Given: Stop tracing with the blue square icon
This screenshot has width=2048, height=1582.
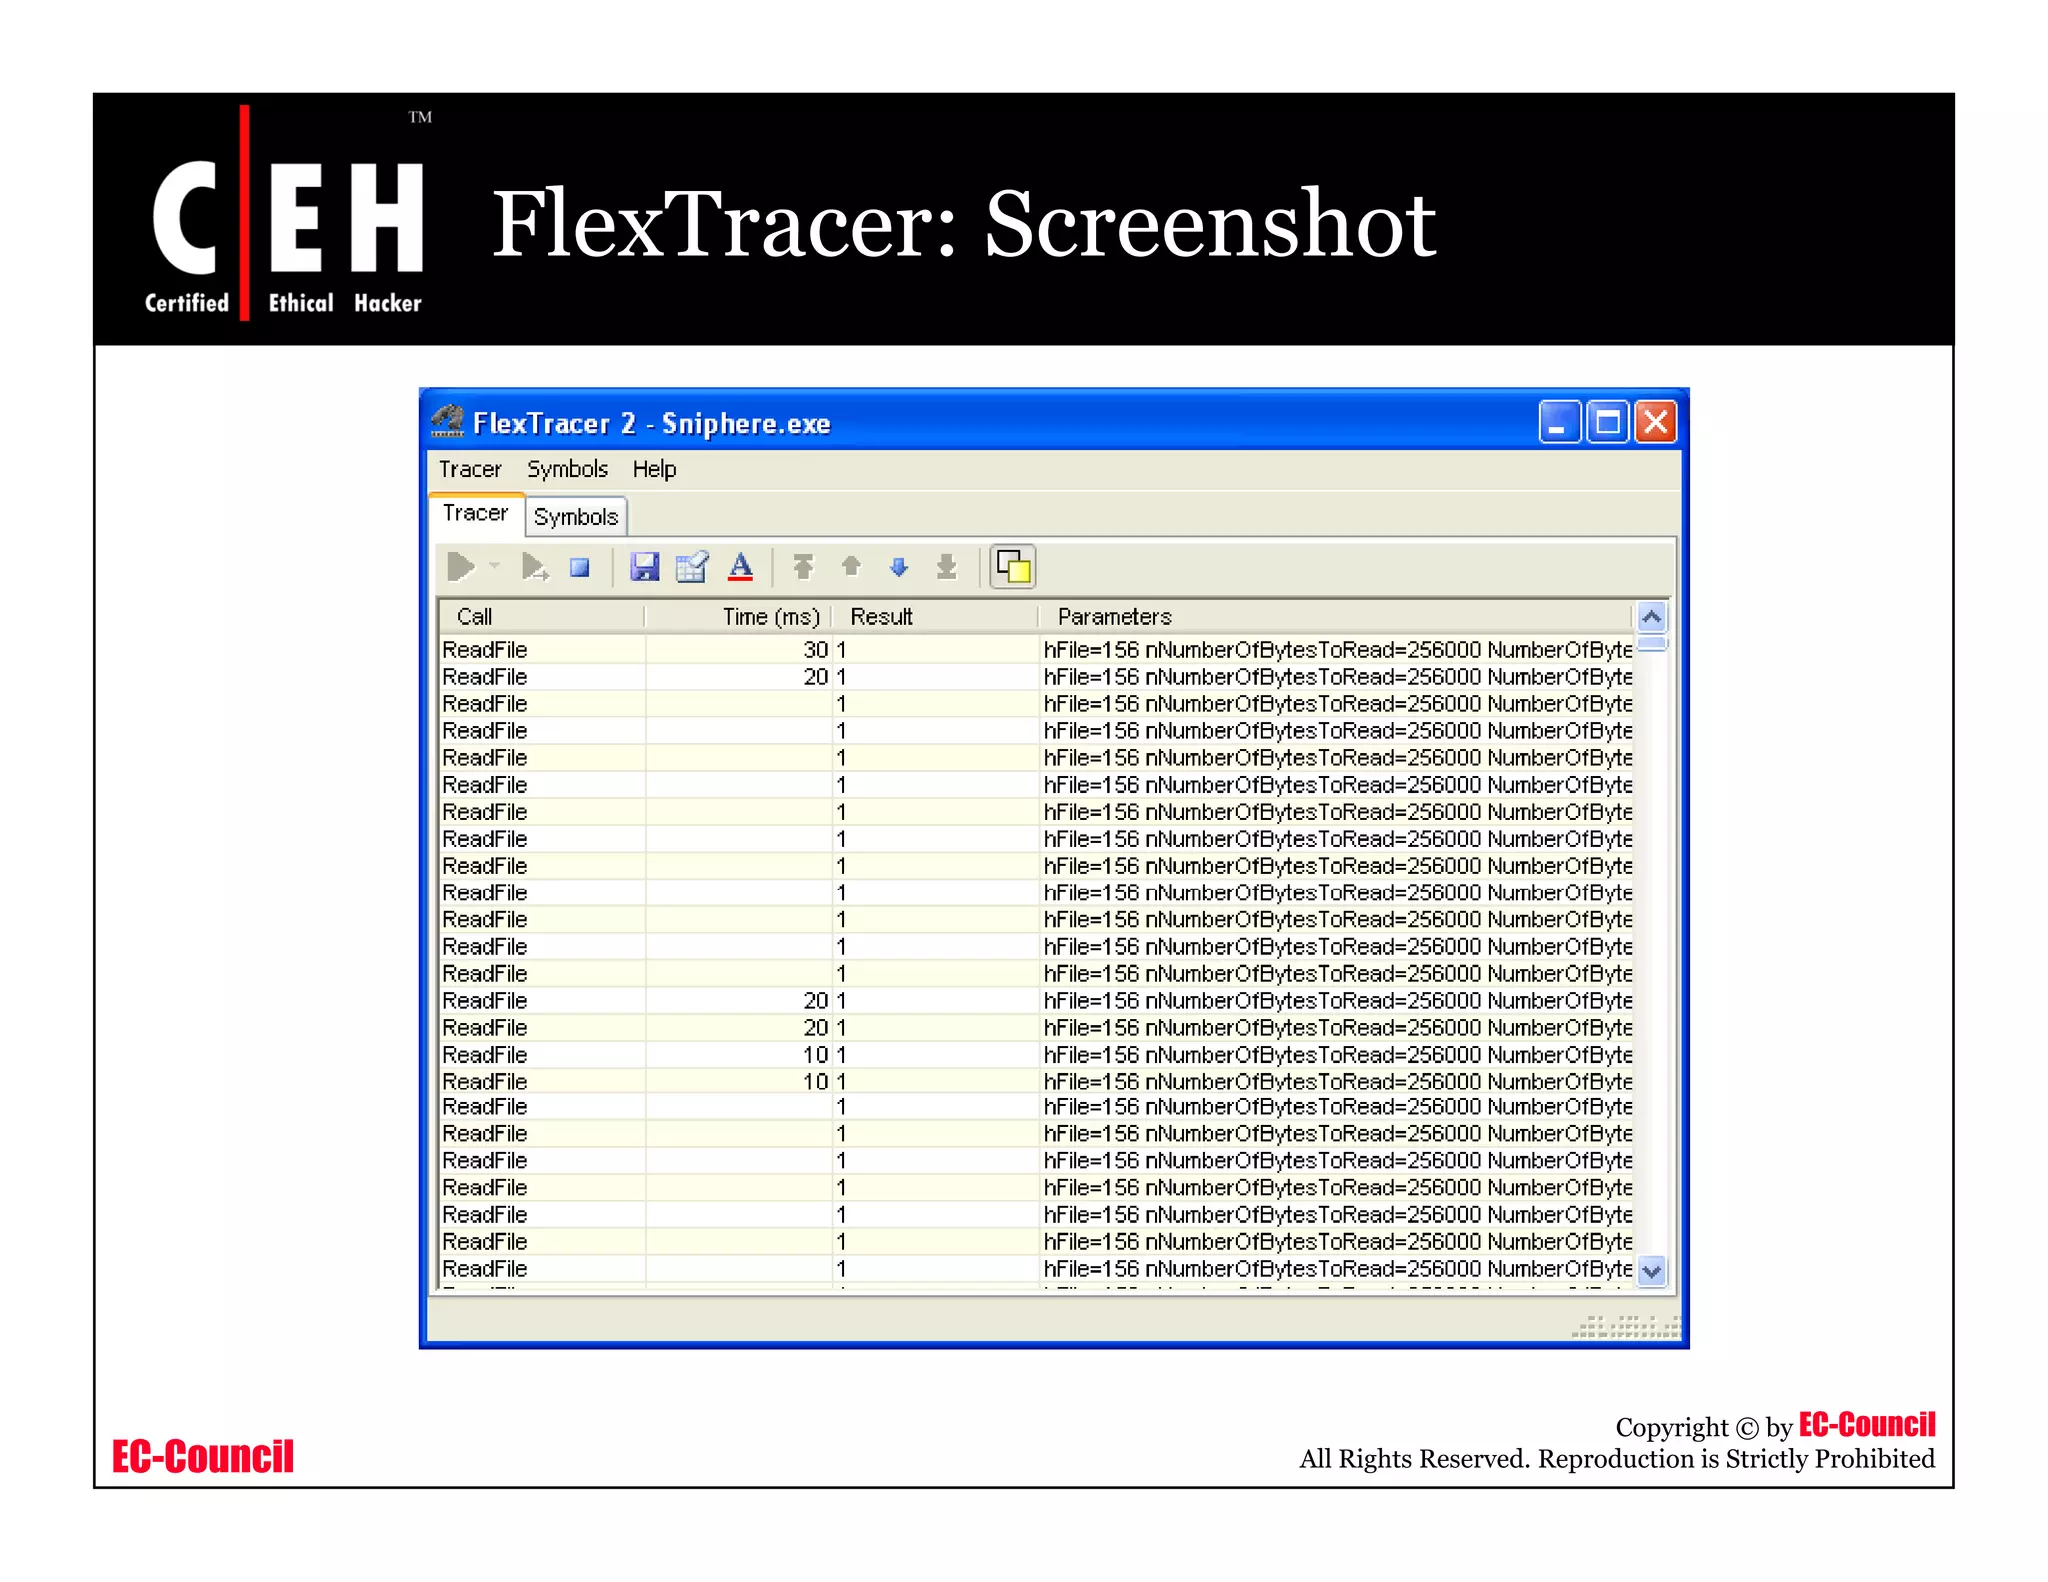Looking at the screenshot, I should [x=579, y=568].
